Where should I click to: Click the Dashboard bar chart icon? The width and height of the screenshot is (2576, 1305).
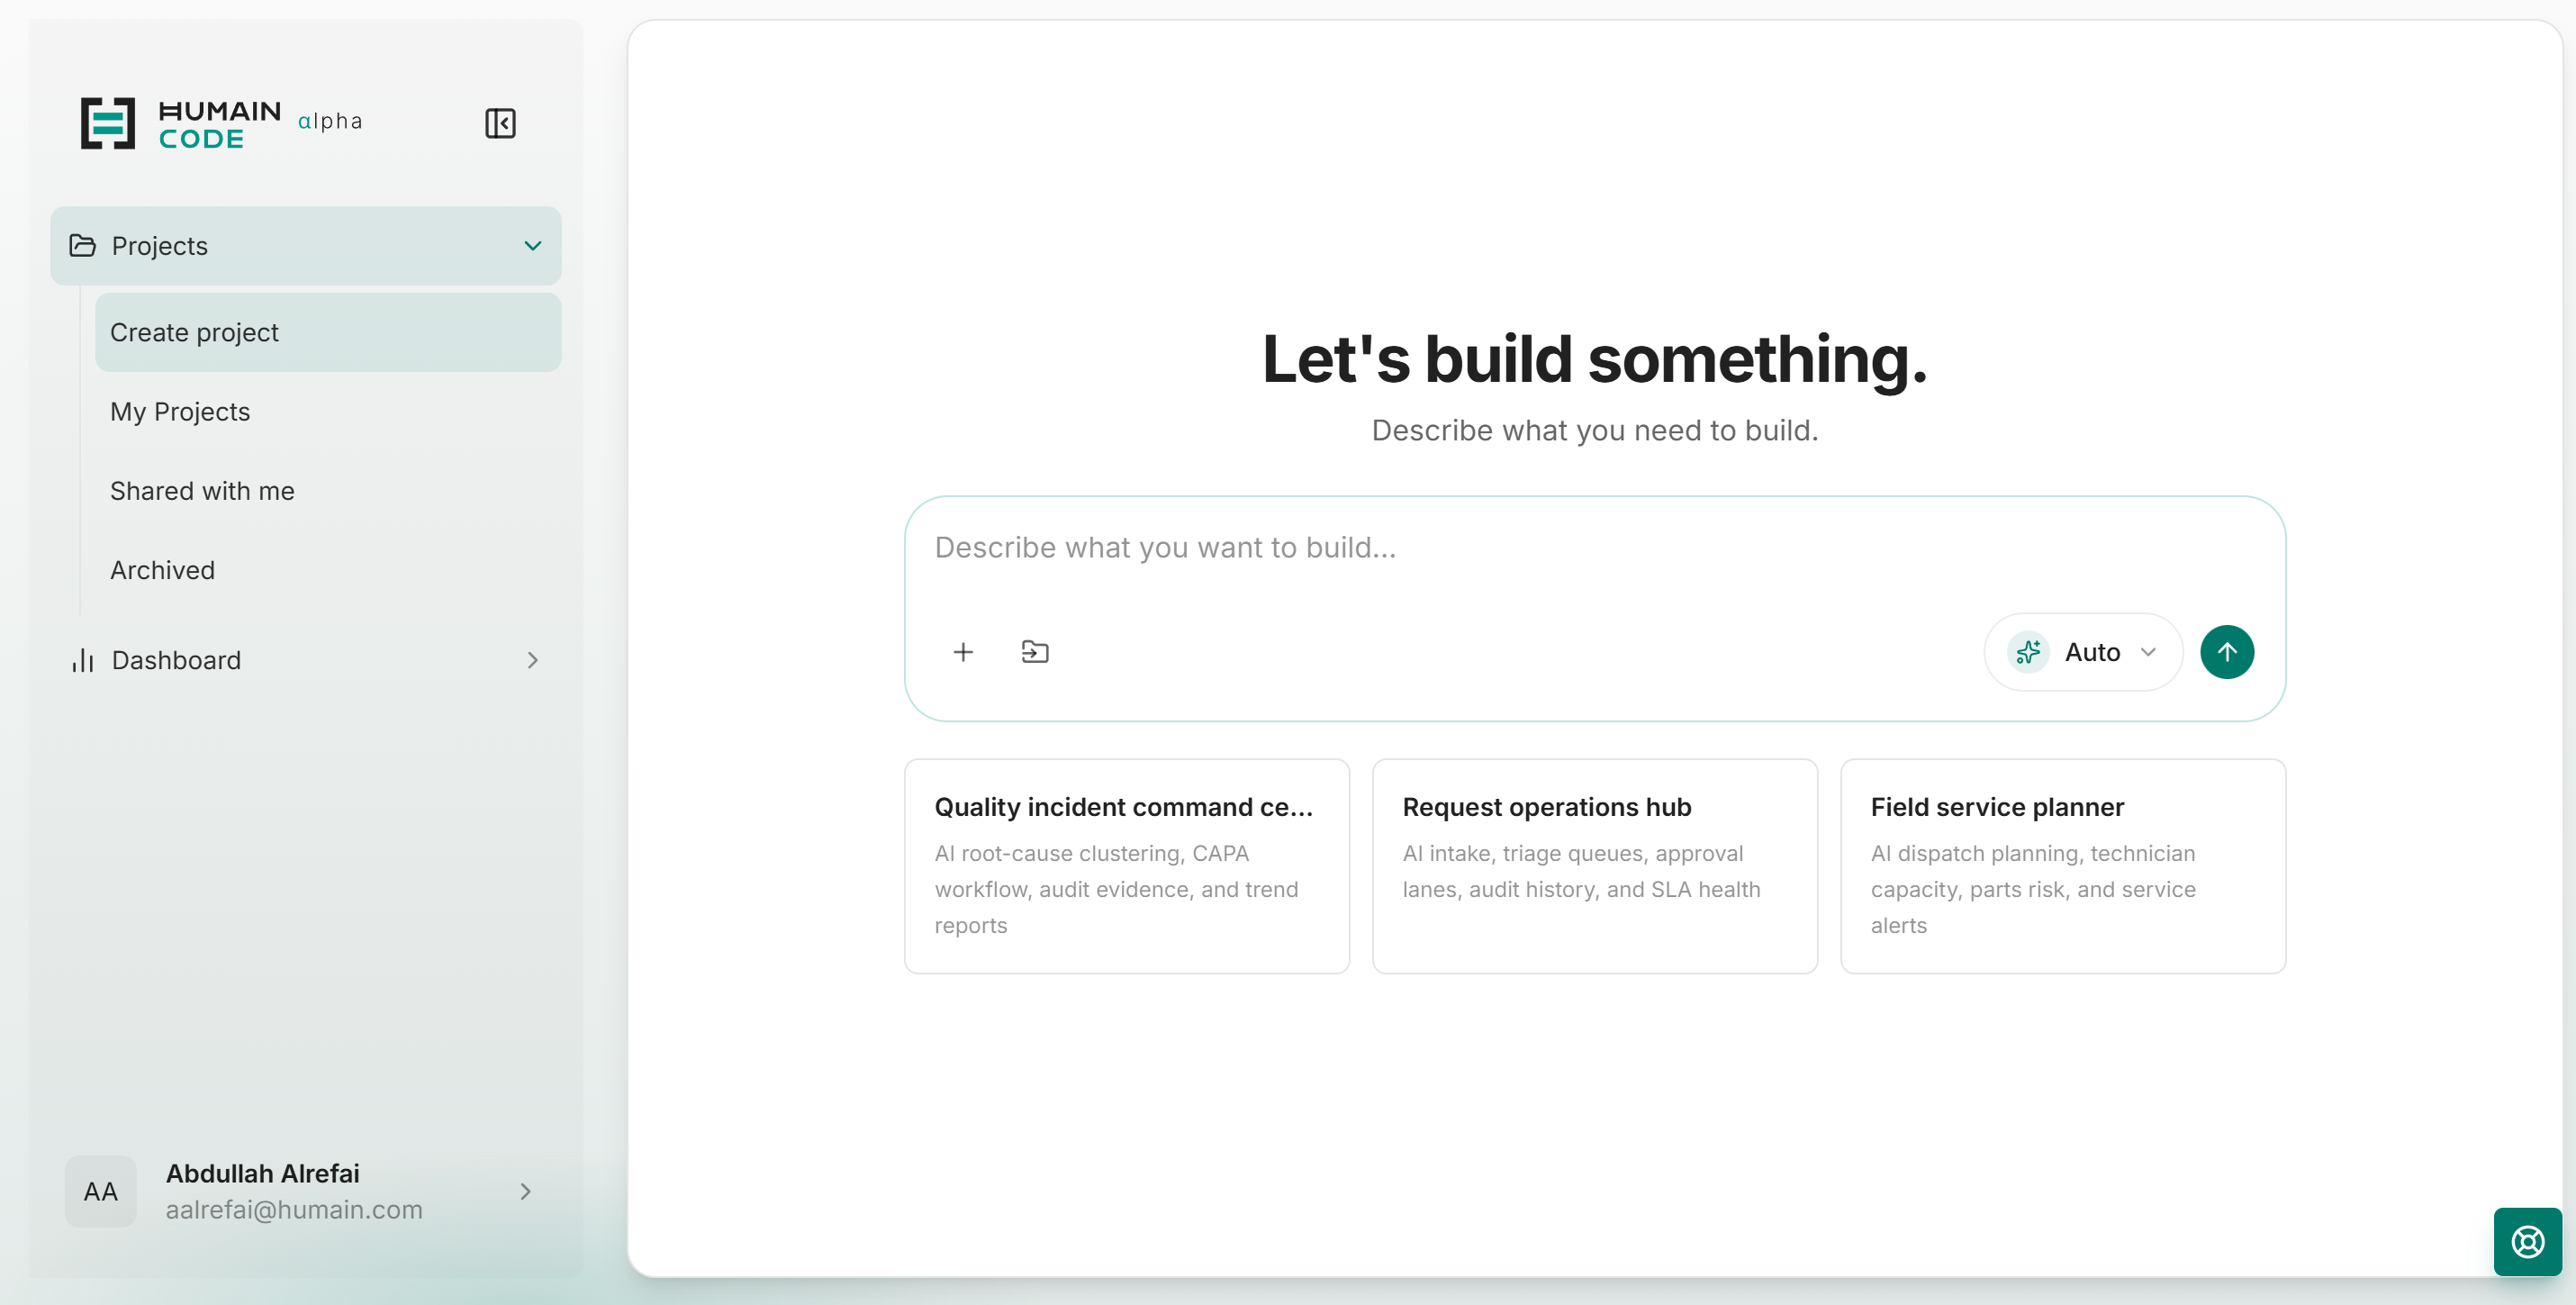pos(83,660)
